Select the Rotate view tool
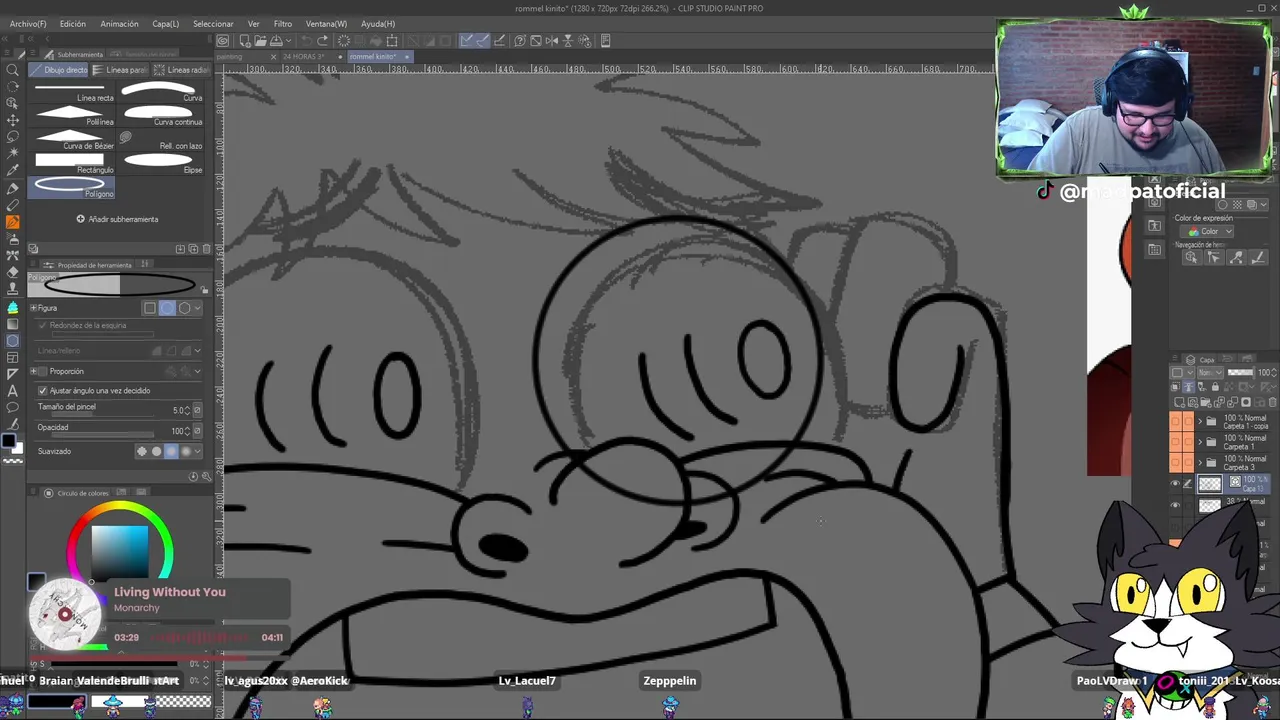The image size is (1280, 720). 13,87
